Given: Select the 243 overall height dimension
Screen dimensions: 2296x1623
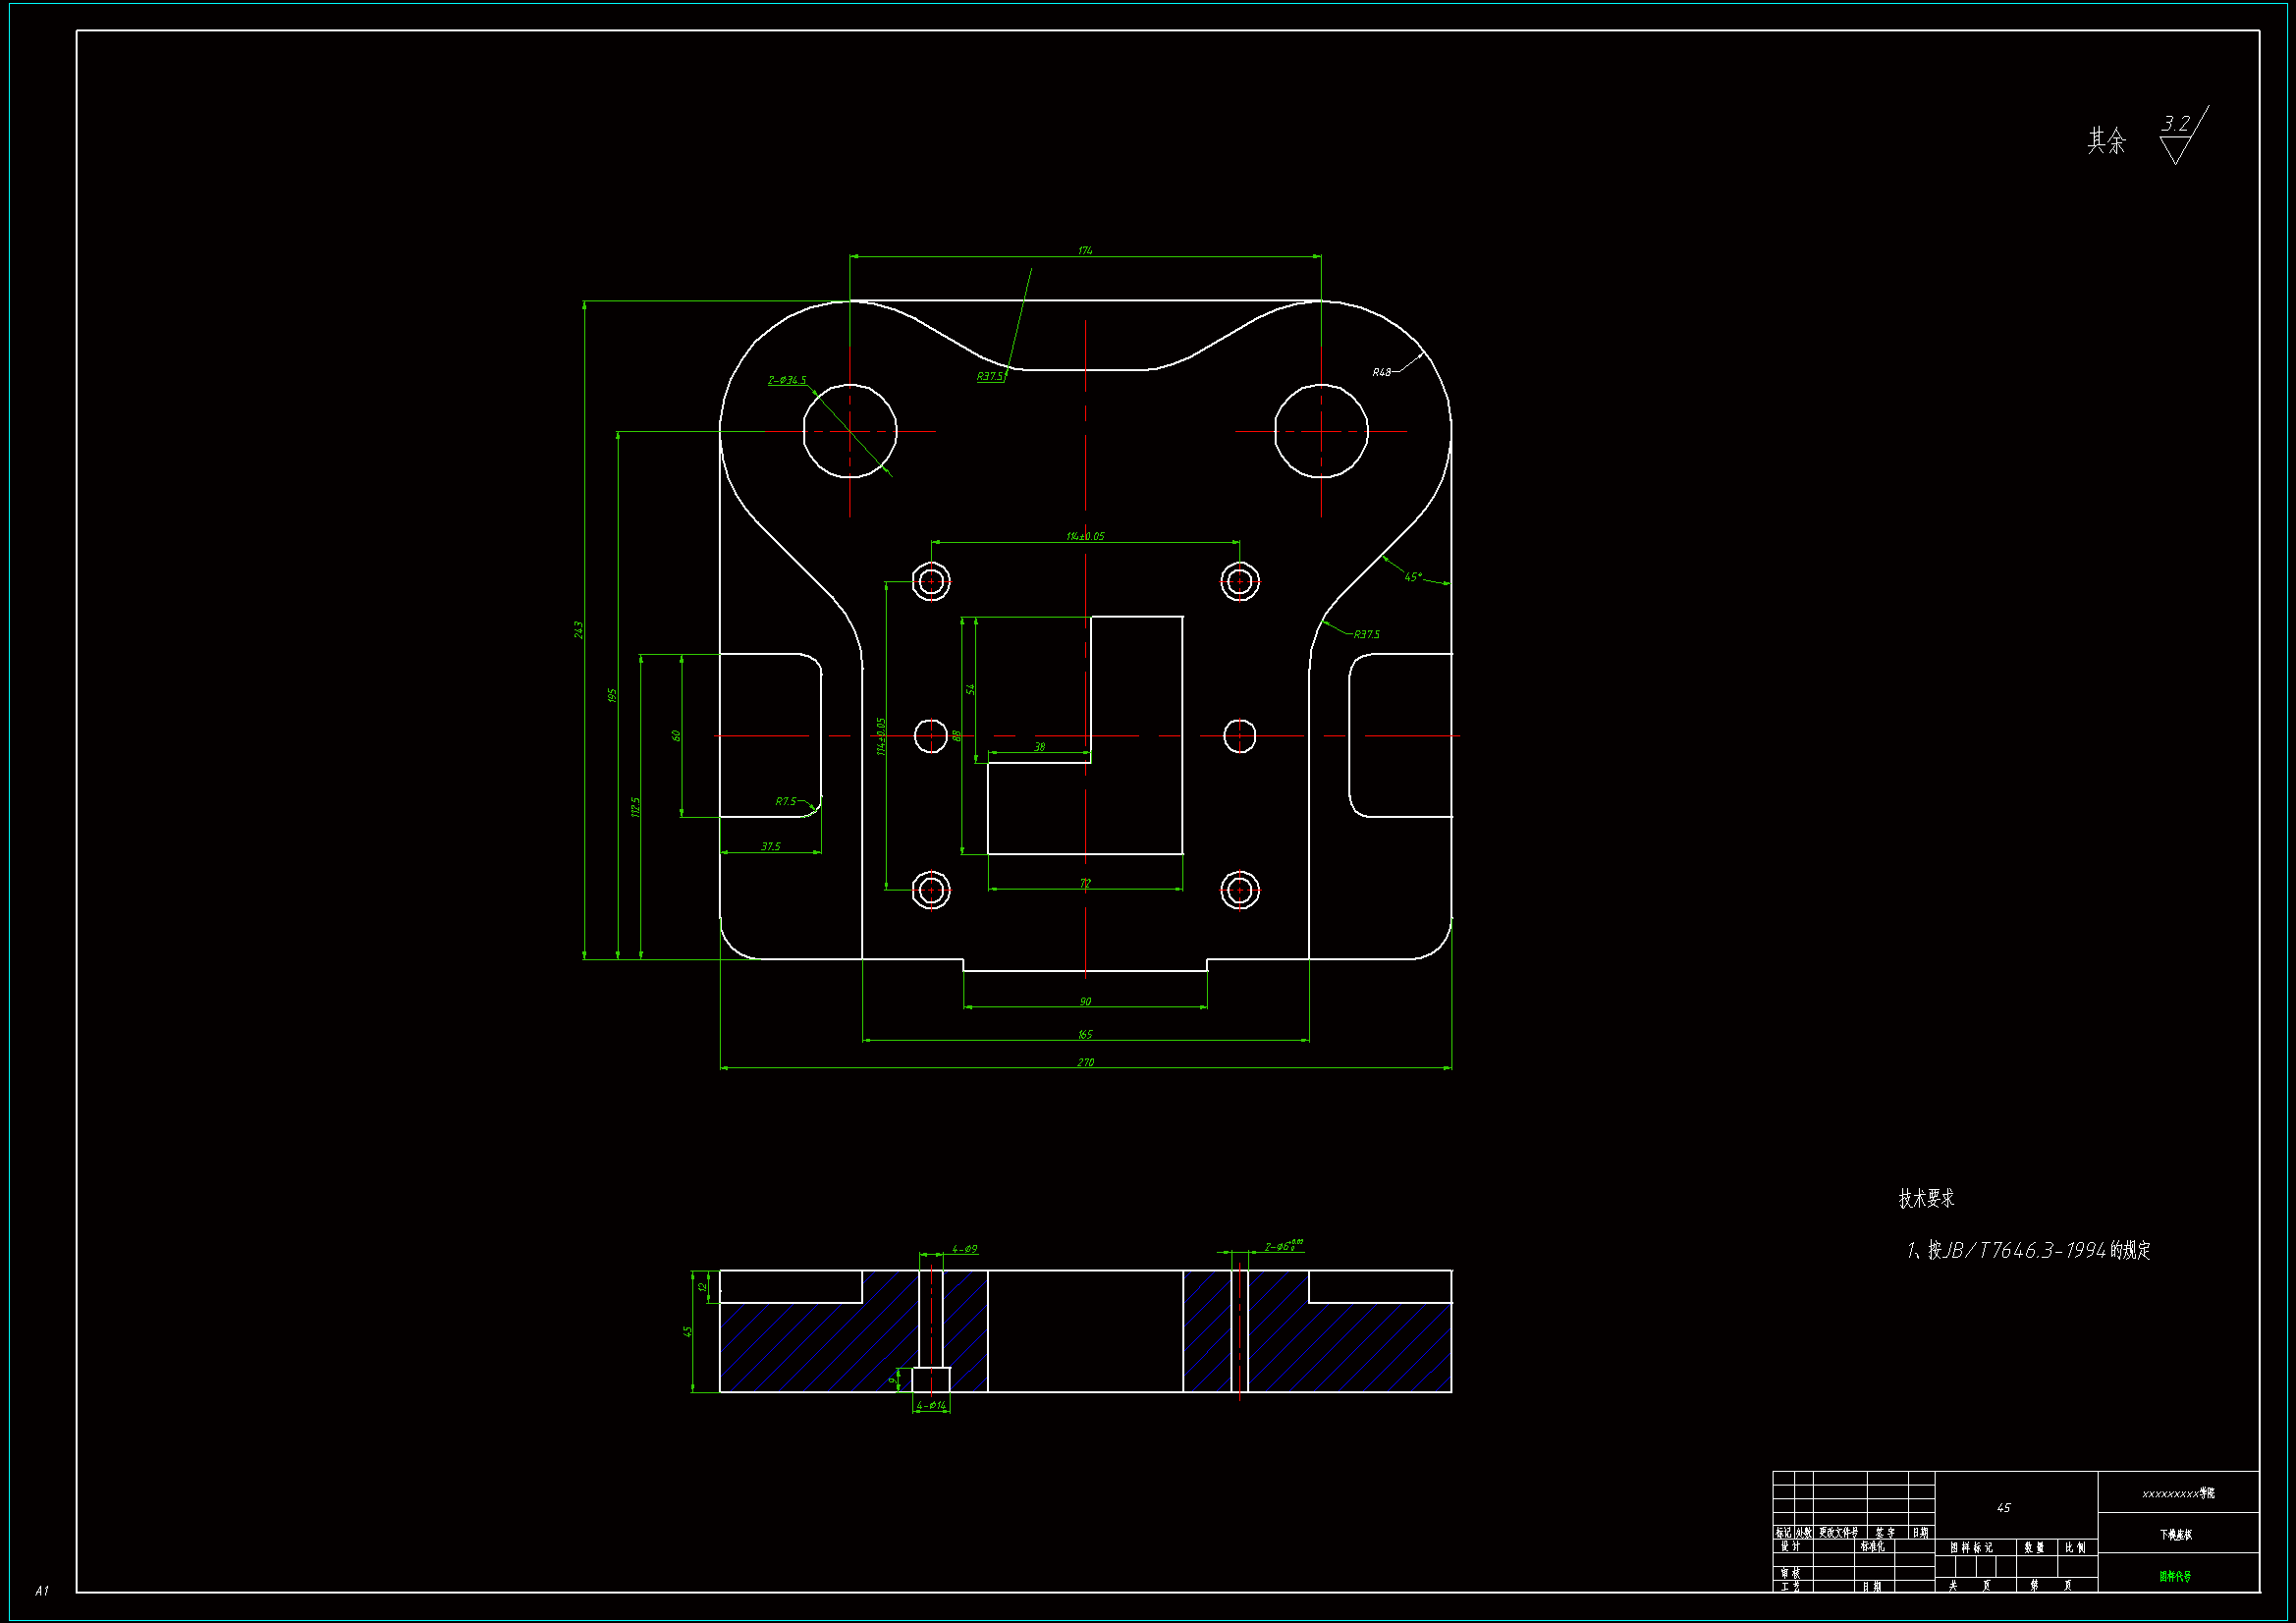Looking at the screenshot, I should point(578,630).
